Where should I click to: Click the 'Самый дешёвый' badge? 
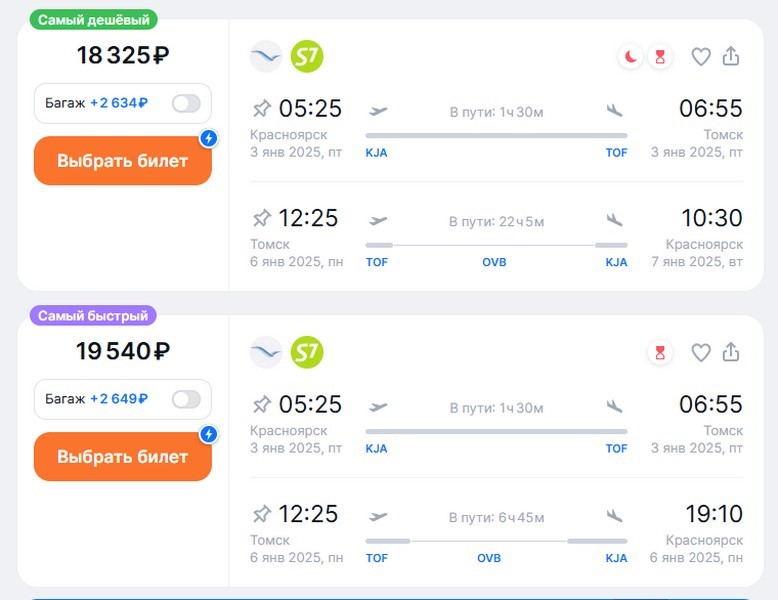click(93, 20)
